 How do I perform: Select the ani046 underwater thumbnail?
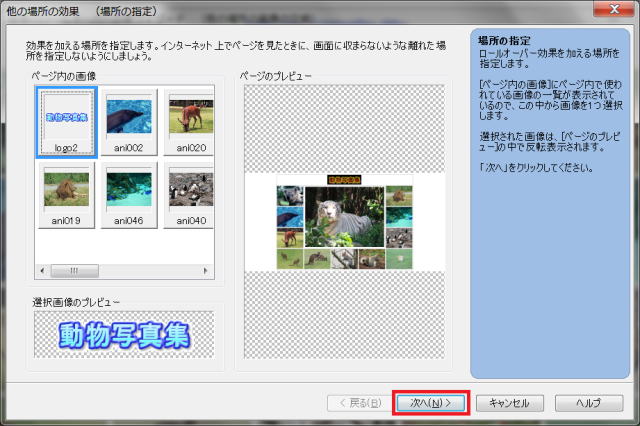(129, 195)
